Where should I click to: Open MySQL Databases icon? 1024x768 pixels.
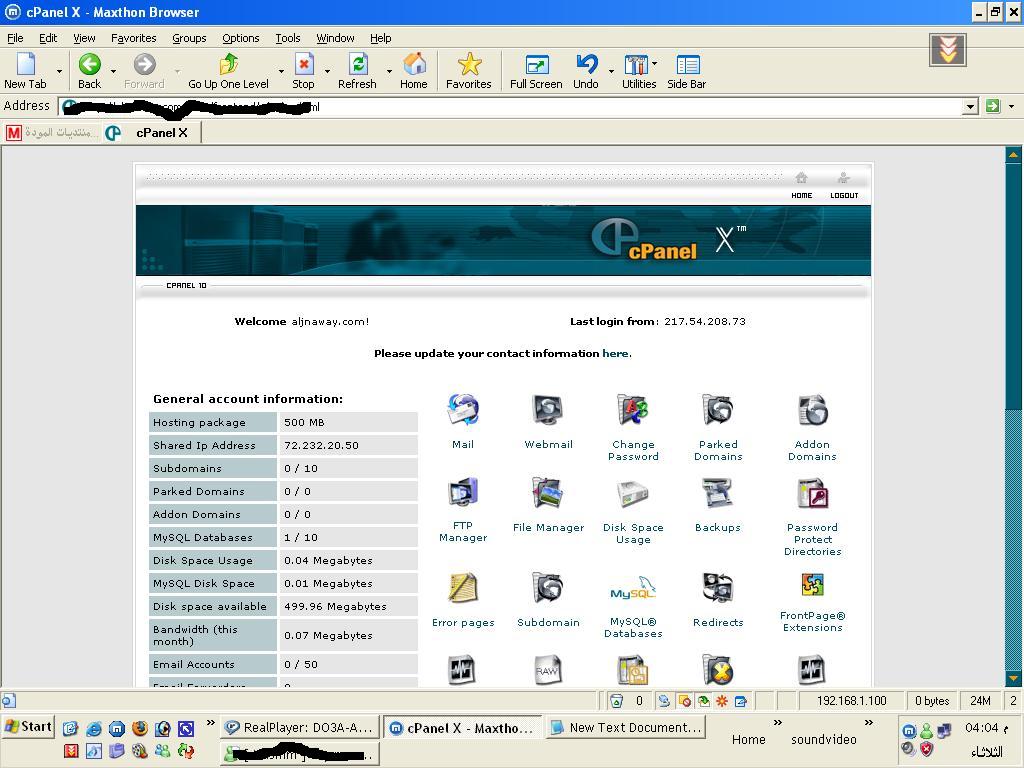point(632,590)
